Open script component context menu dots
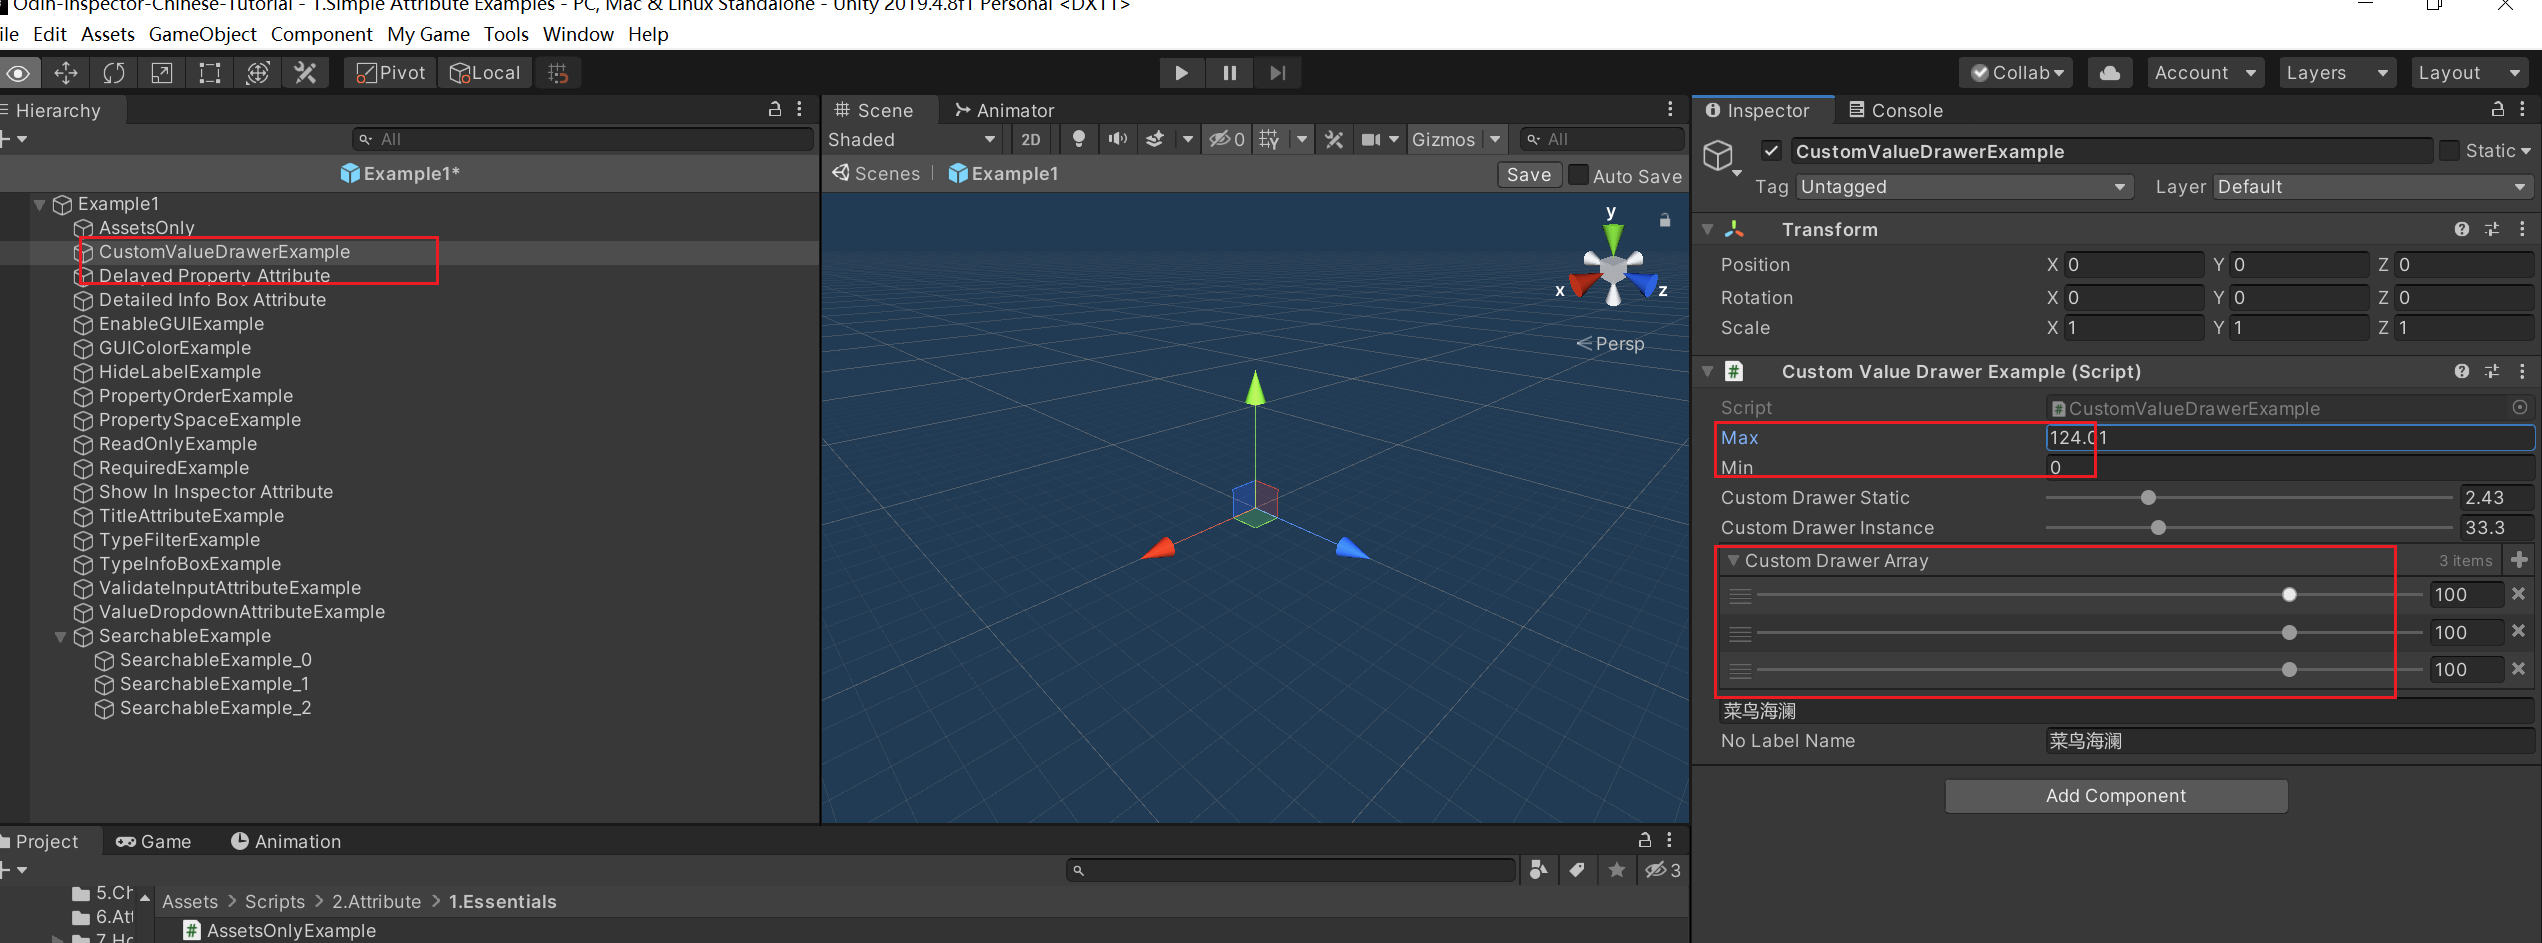 [x=2522, y=371]
